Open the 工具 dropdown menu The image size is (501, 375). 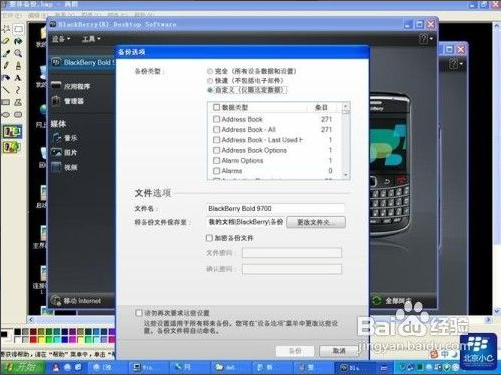tap(91, 39)
